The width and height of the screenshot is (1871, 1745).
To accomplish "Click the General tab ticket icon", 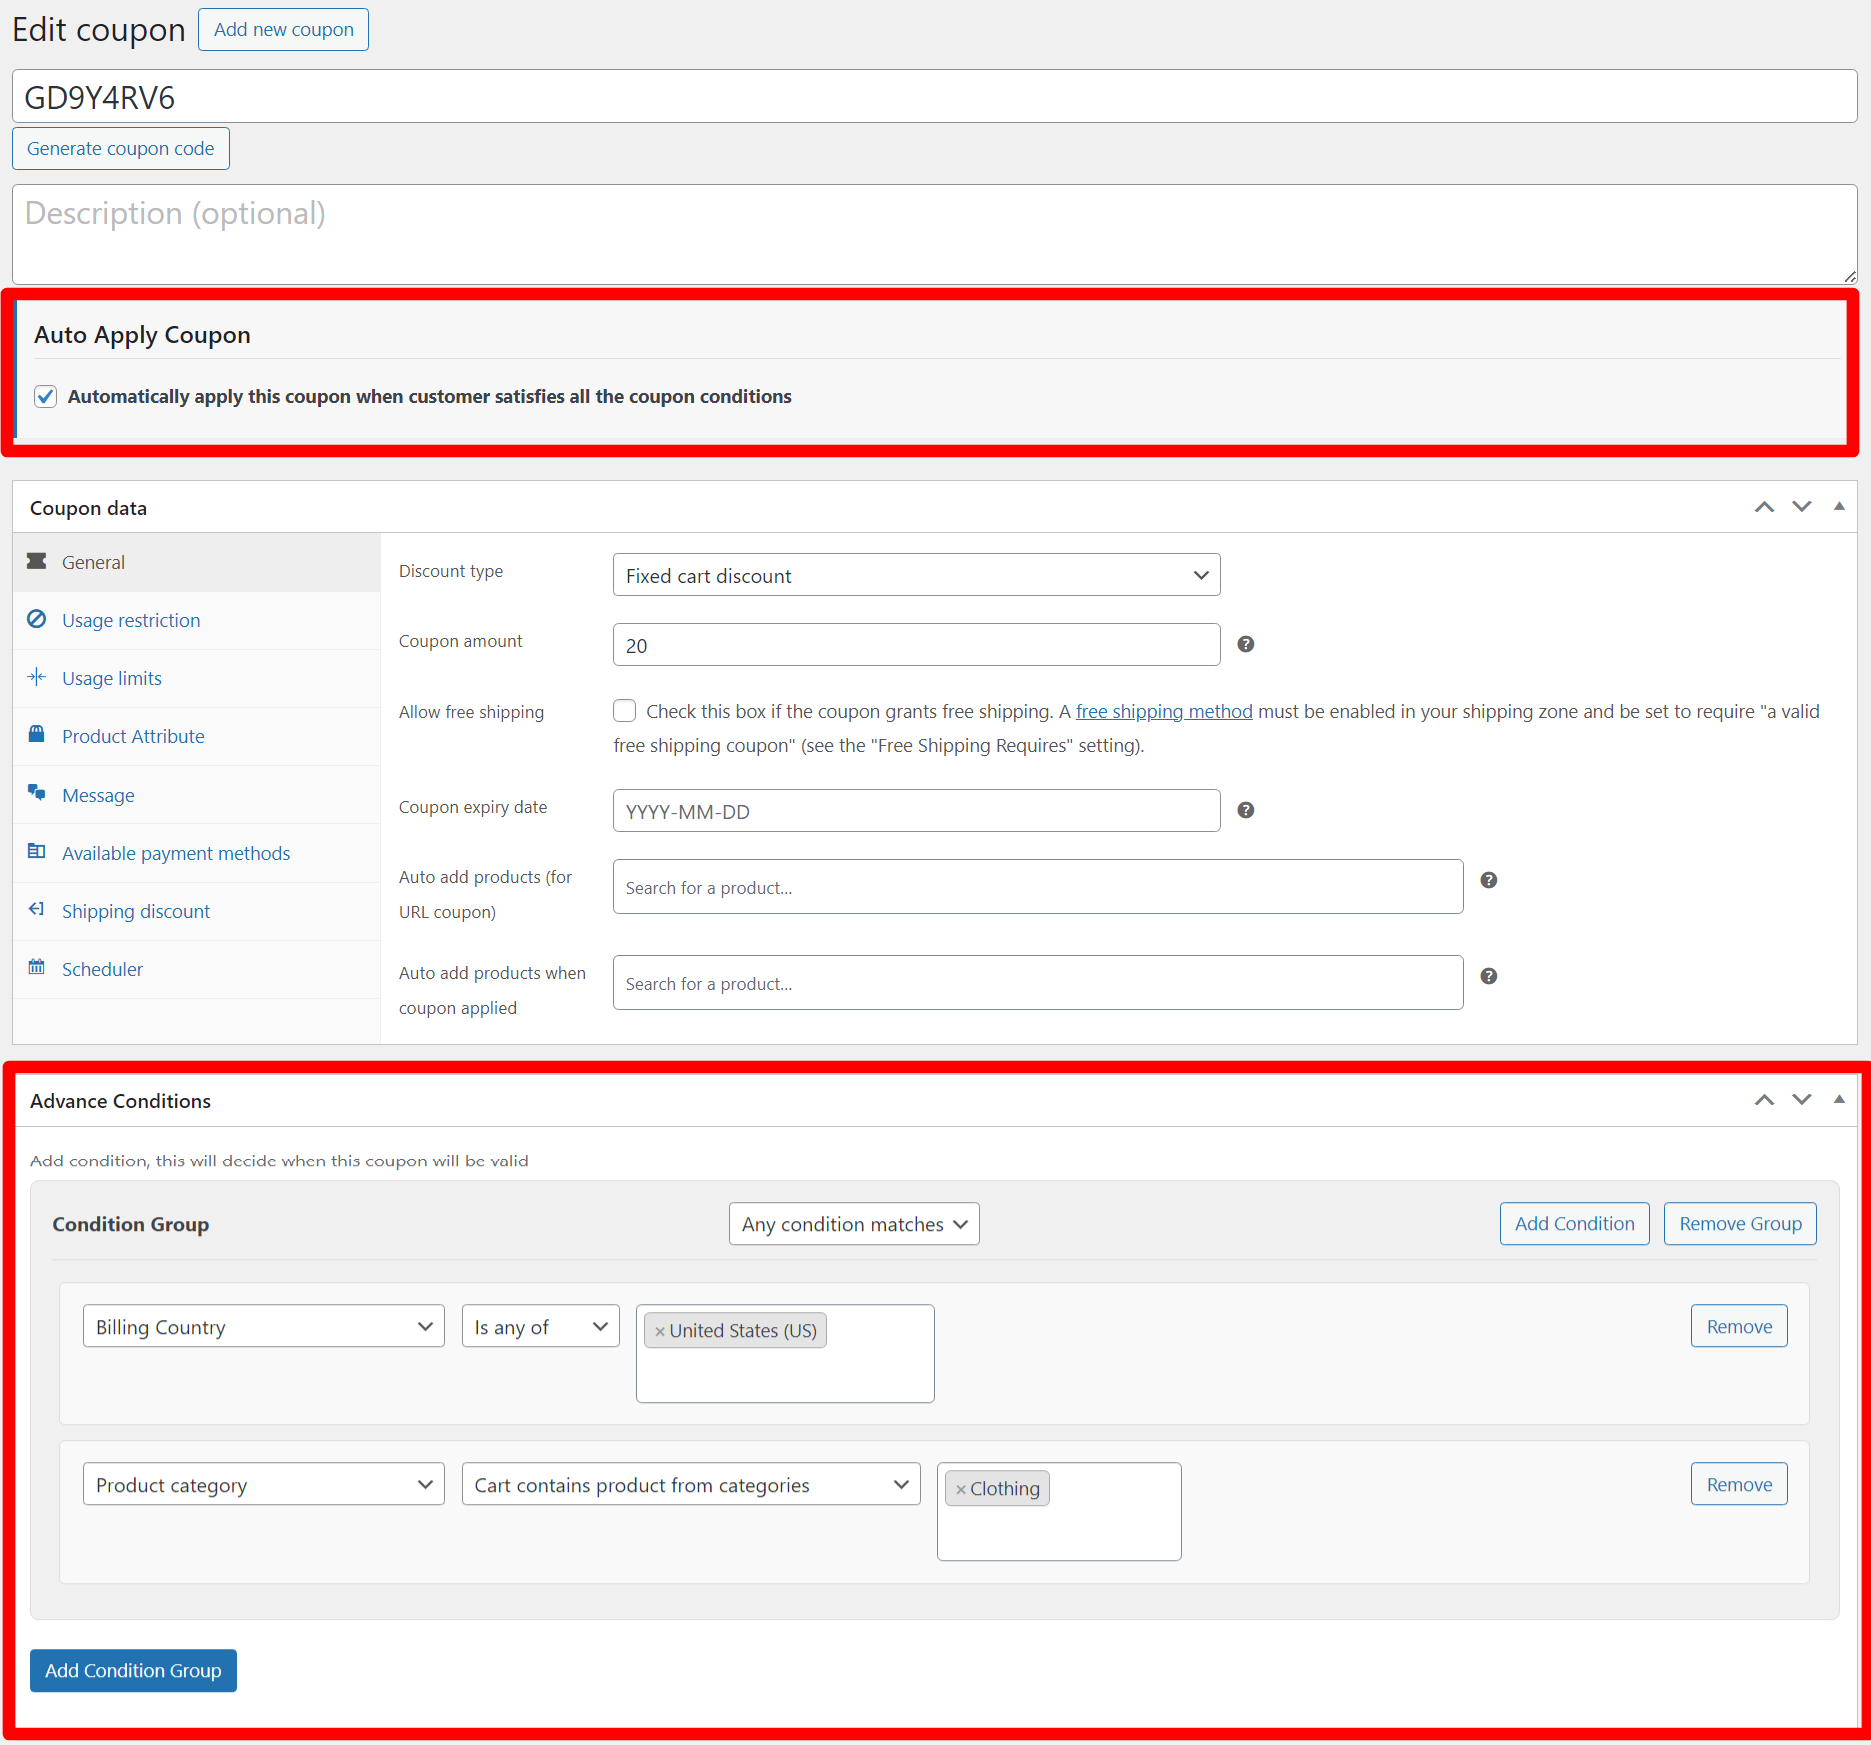I will click(x=37, y=561).
